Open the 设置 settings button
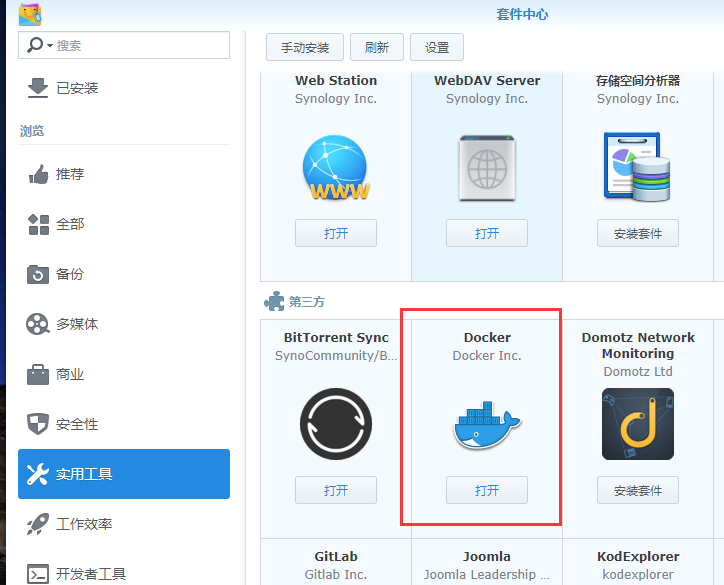The height and width of the screenshot is (585, 724). point(437,47)
